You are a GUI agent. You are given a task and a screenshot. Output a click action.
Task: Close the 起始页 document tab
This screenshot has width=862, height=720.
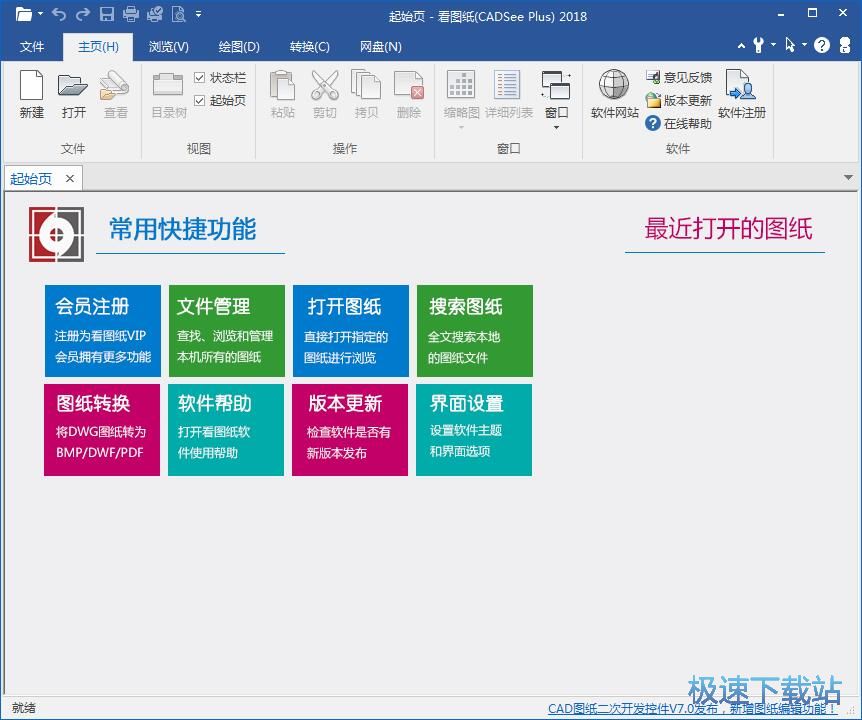tap(70, 178)
